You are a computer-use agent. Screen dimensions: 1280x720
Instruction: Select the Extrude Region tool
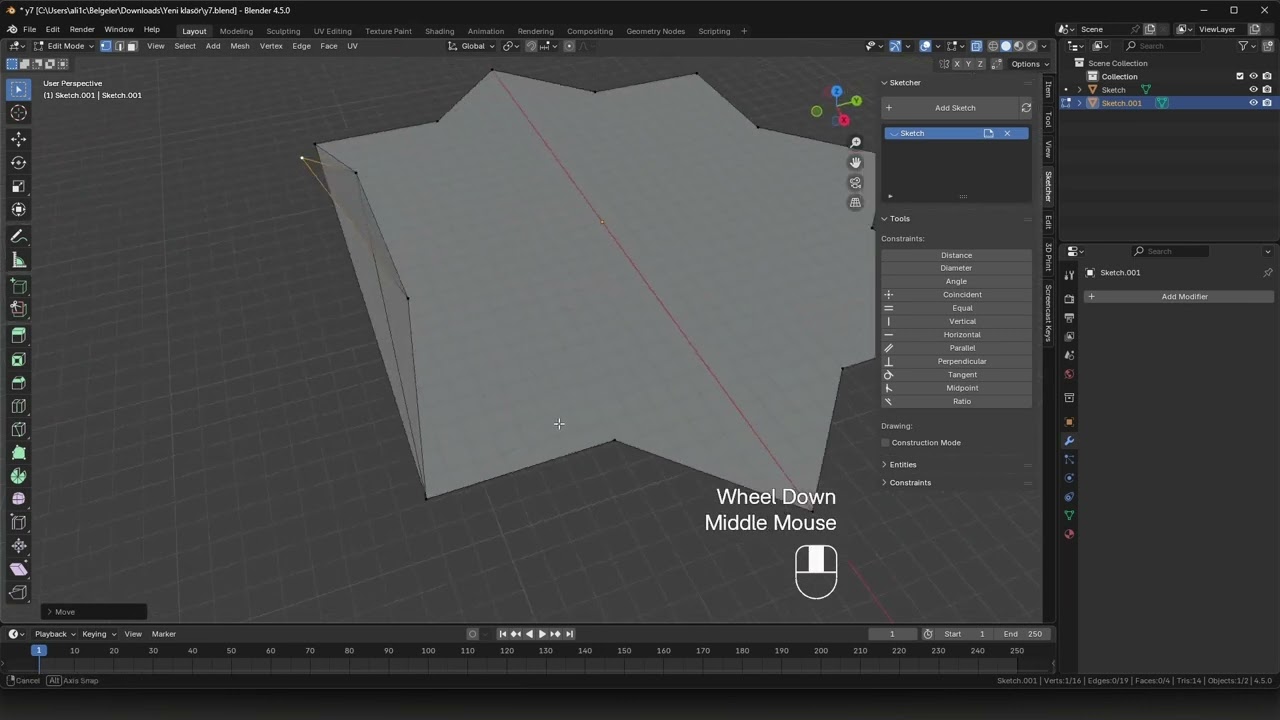[18, 335]
